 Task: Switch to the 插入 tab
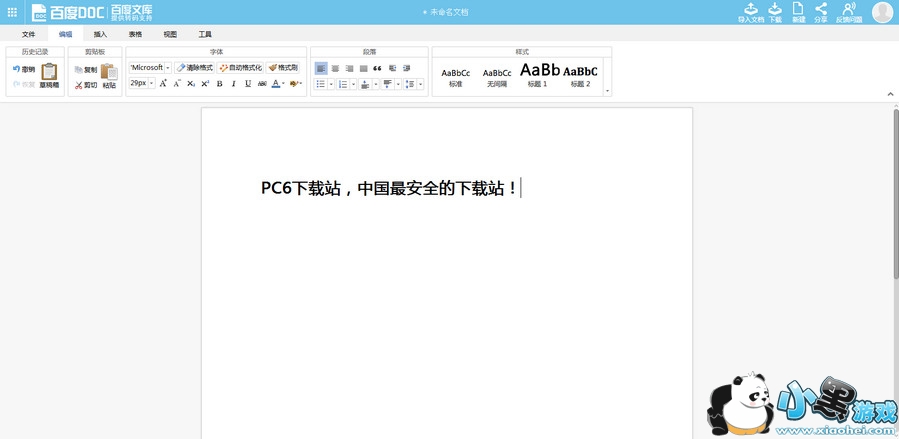pyautogui.click(x=100, y=34)
